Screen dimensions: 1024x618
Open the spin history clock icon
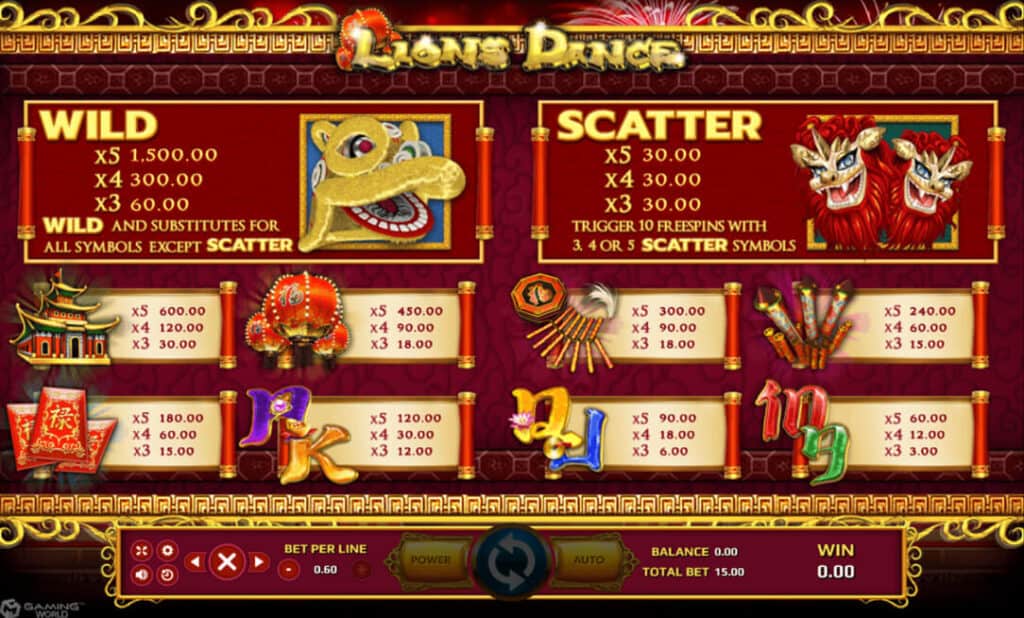coord(167,574)
